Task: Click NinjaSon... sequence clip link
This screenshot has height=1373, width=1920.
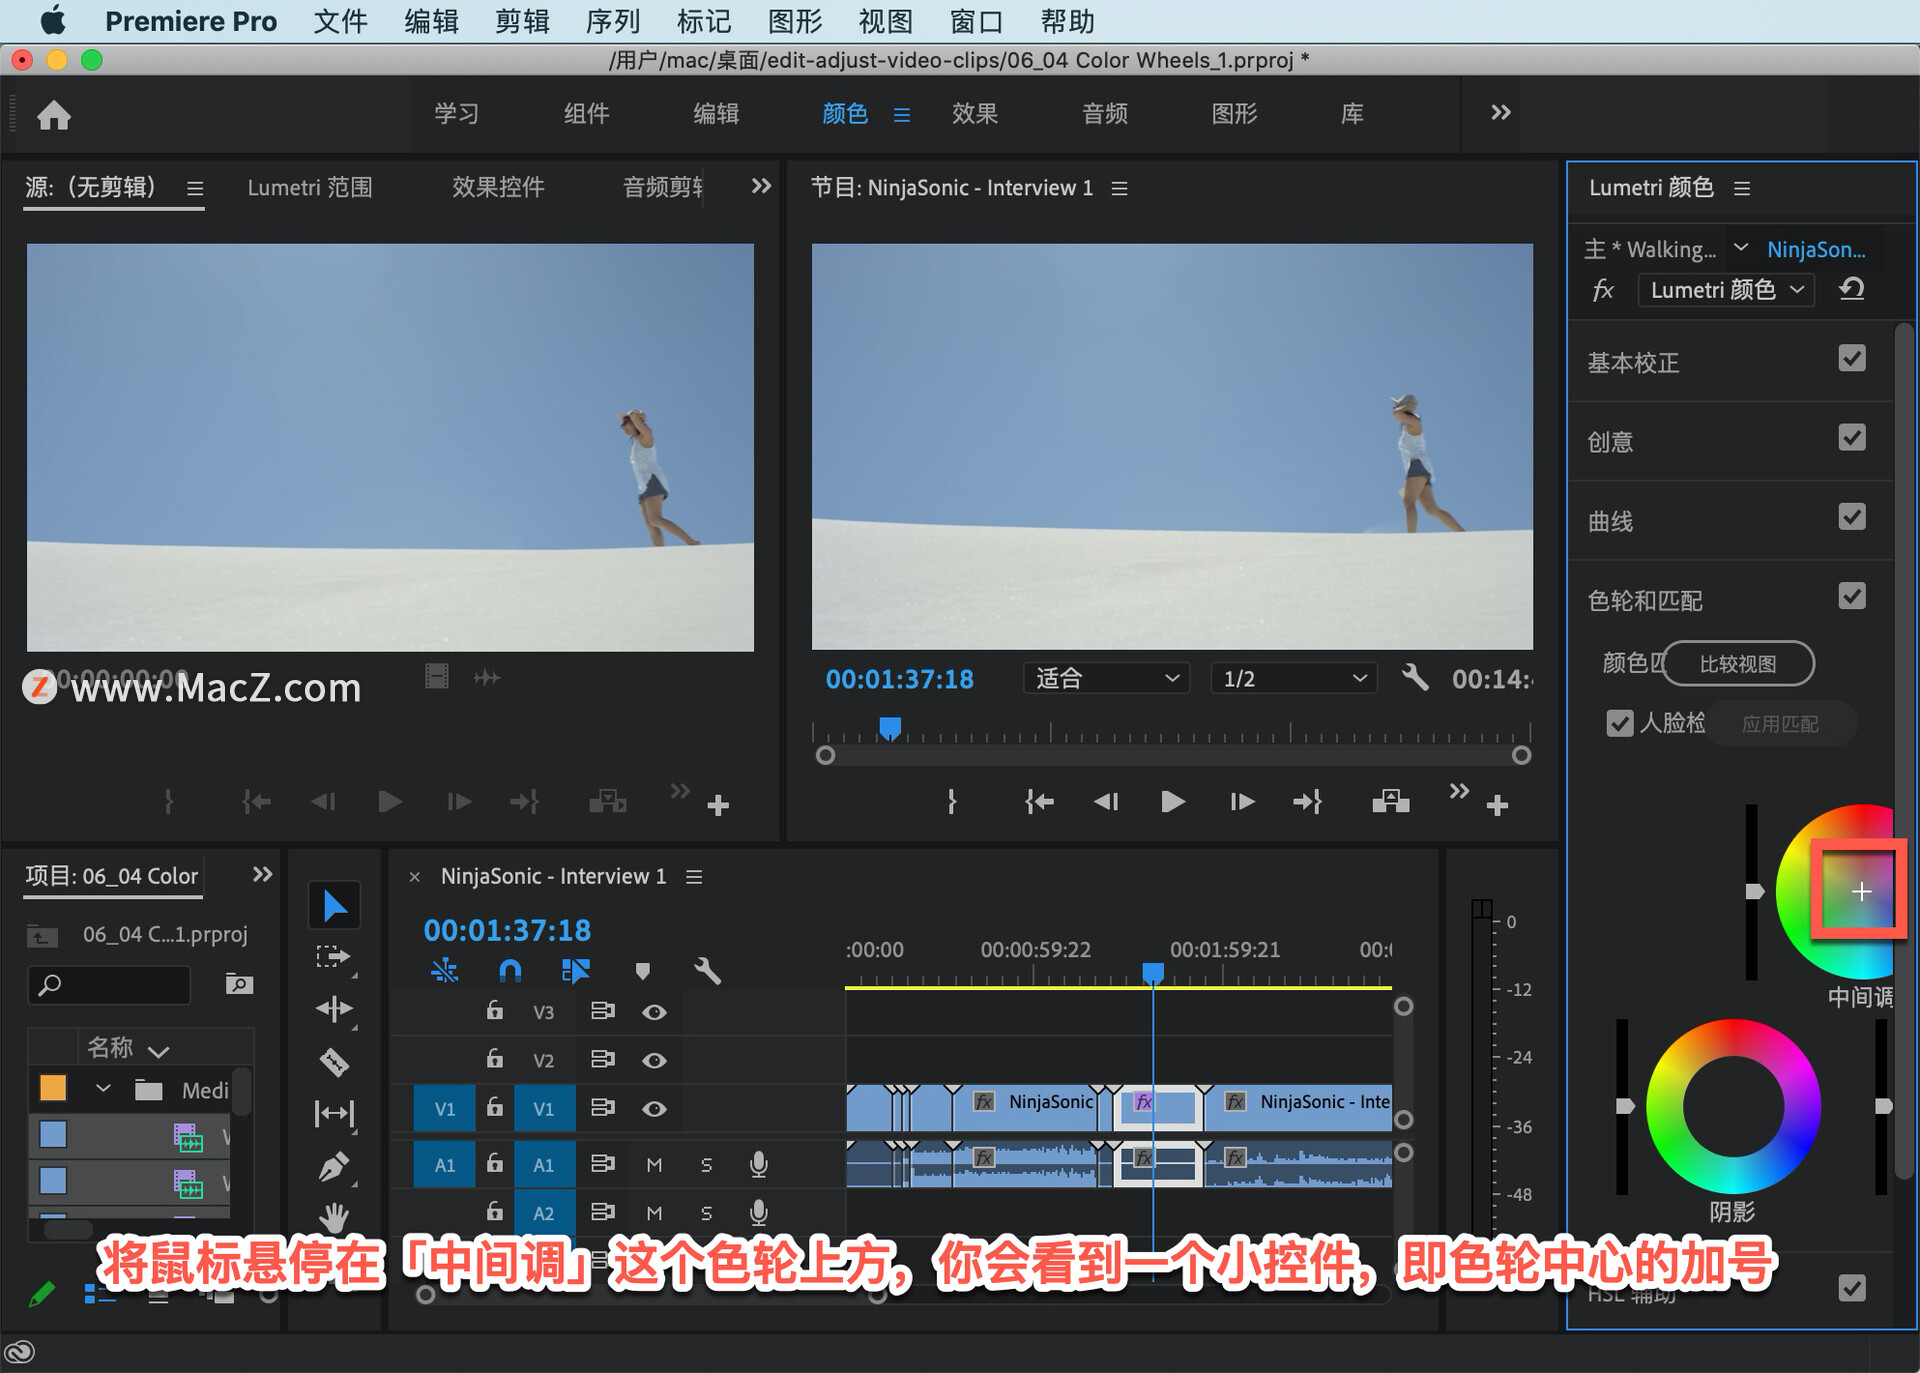Action: pyautogui.click(x=1816, y=249)
